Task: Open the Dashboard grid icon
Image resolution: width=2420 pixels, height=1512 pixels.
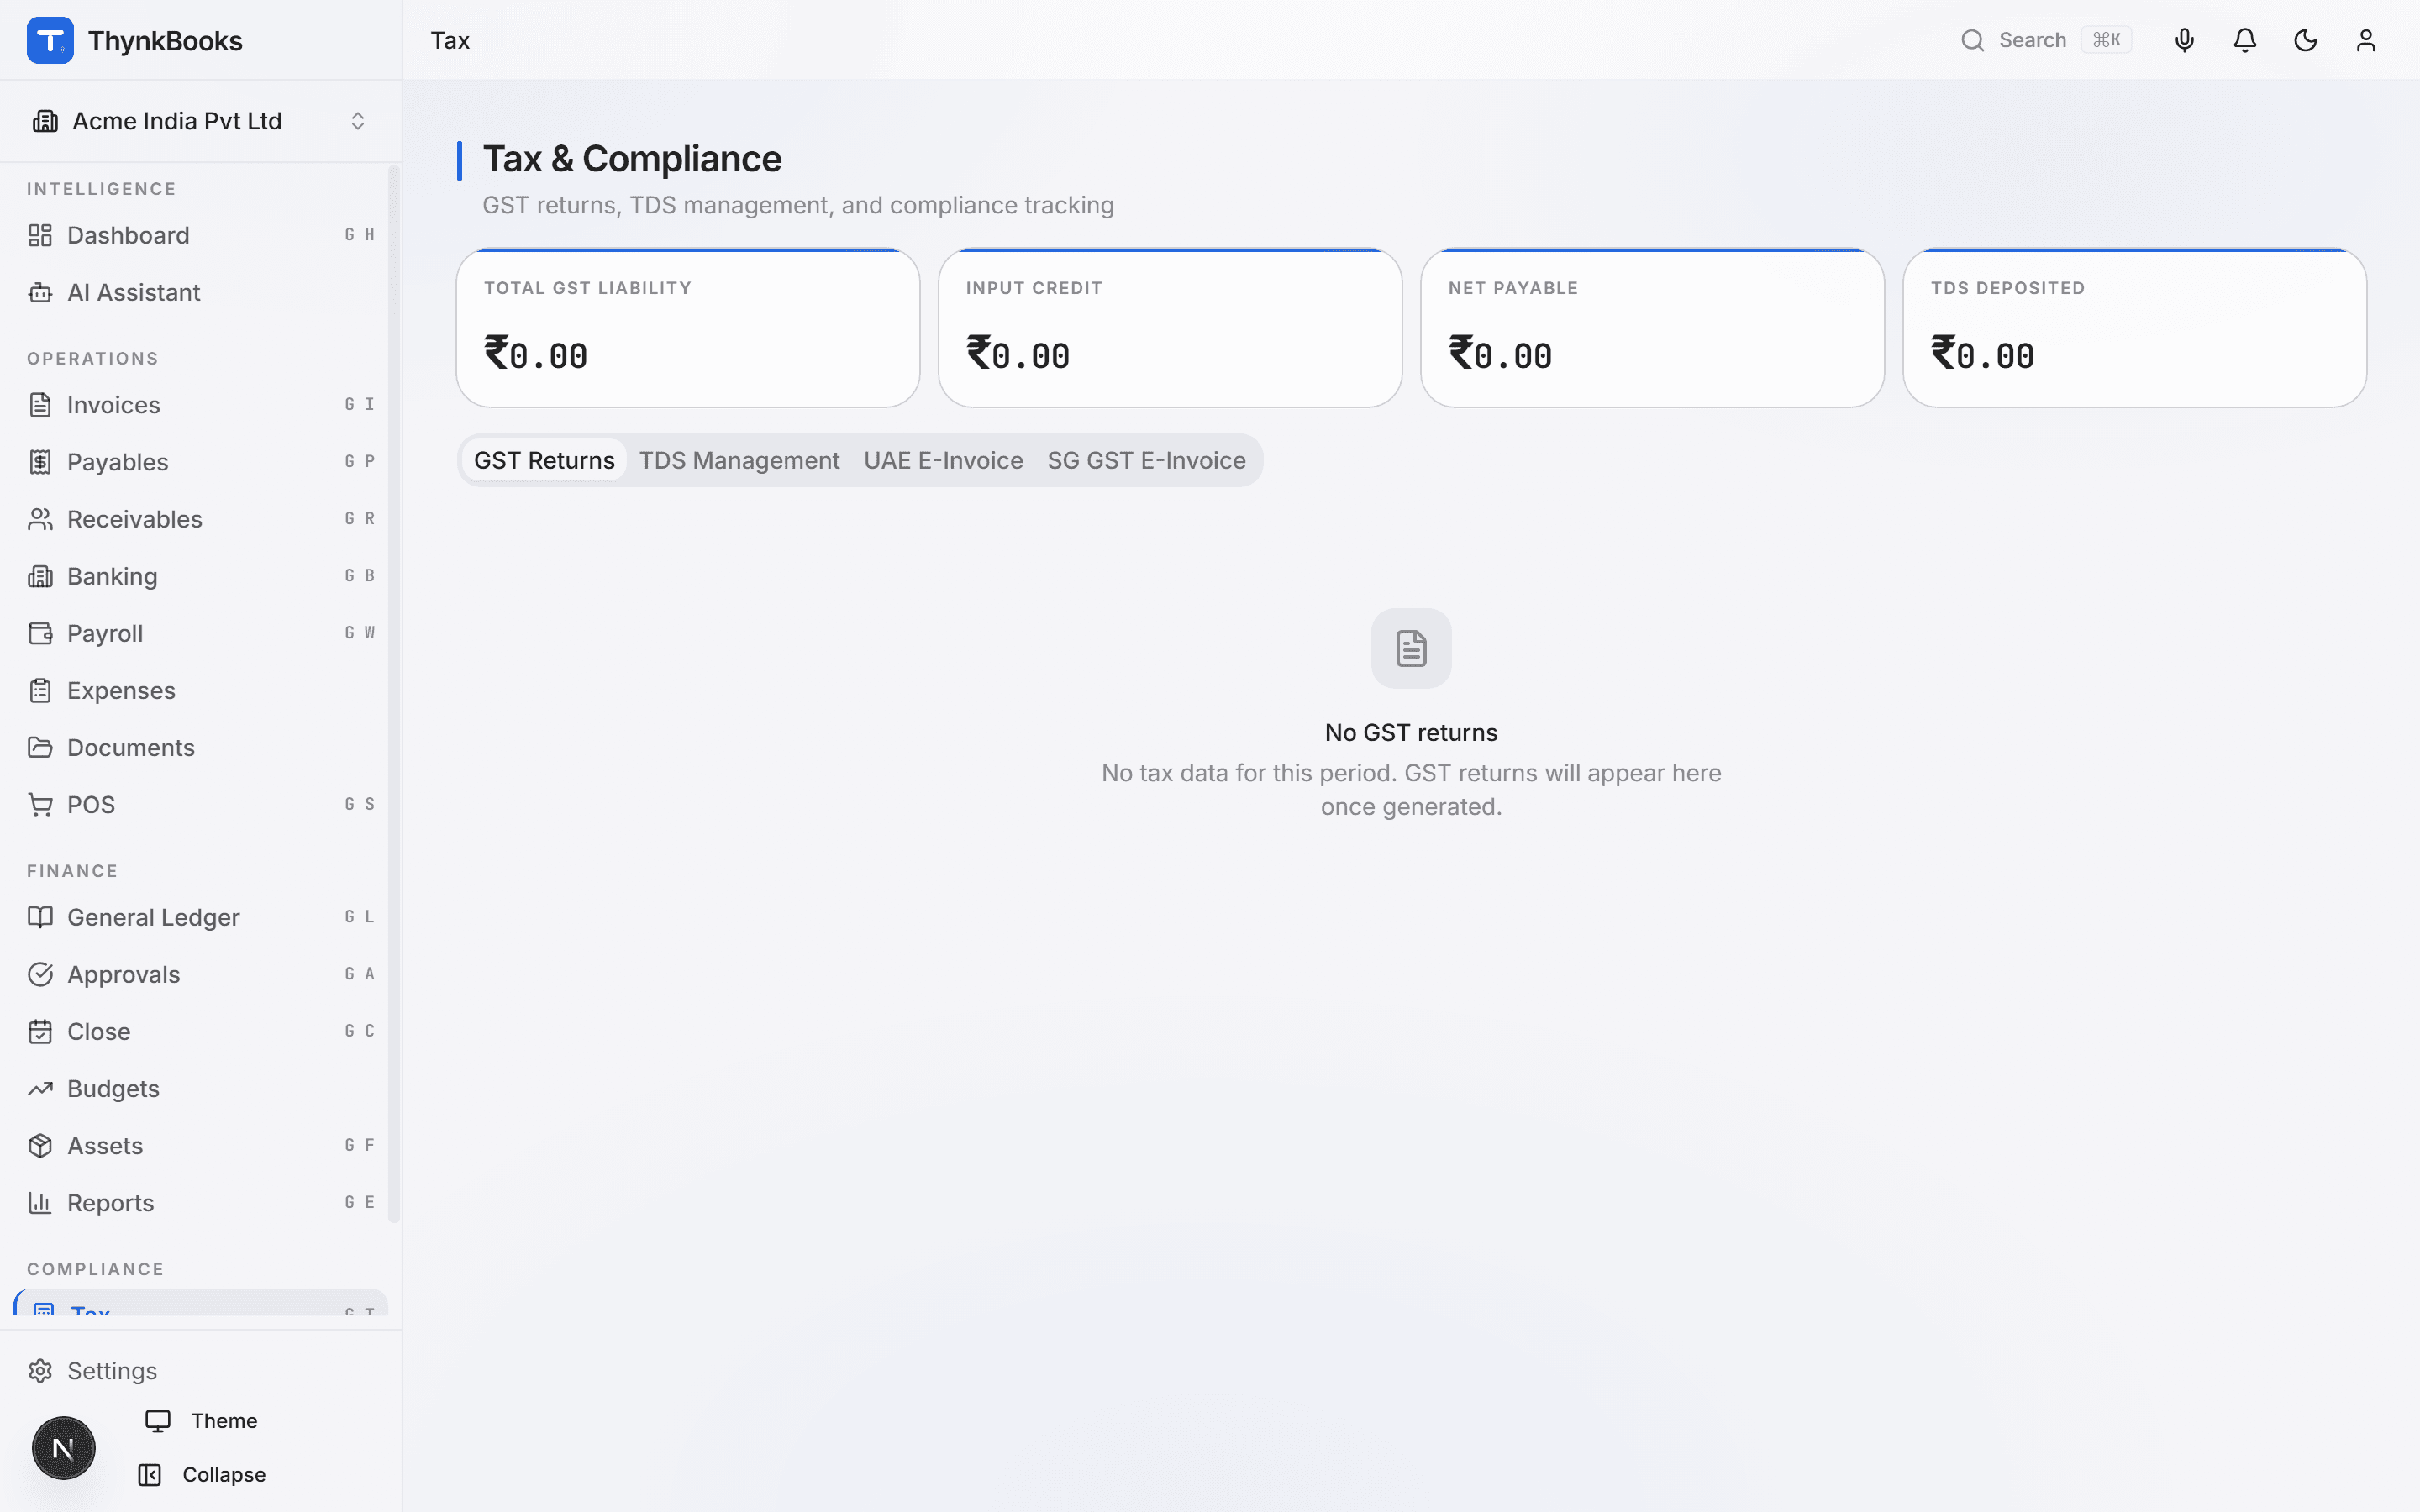Action: [x=40, y=235]
